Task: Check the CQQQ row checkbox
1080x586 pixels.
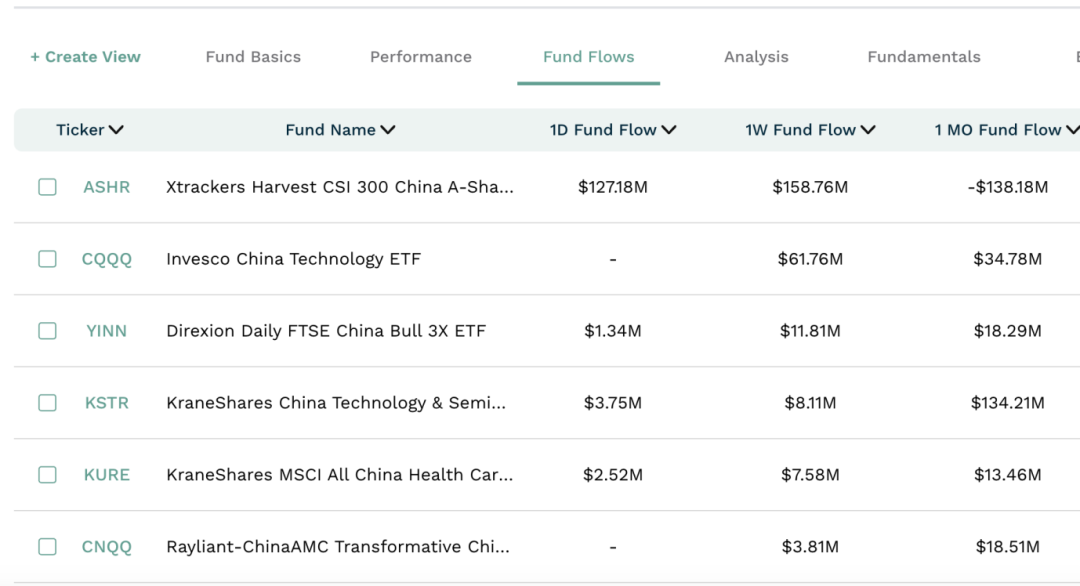Action: (x=48, y=259)
